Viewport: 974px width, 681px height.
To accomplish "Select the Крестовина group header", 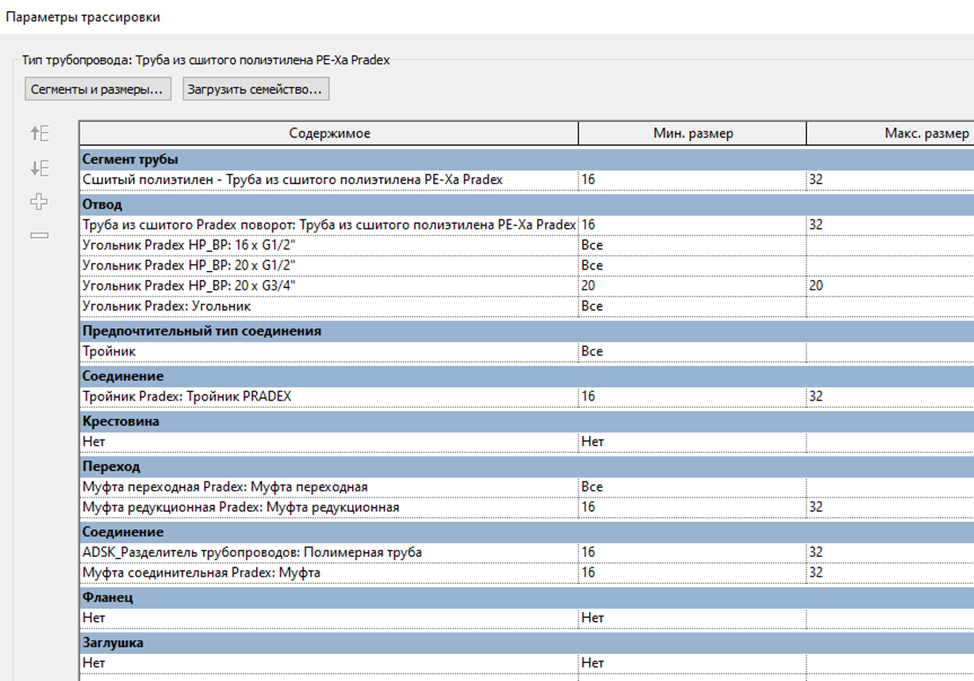I will click(x=527, y=421).
